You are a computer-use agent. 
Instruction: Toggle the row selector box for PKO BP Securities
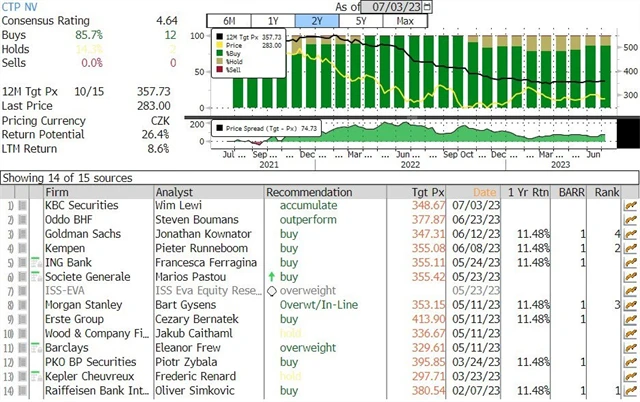[22, 362]
